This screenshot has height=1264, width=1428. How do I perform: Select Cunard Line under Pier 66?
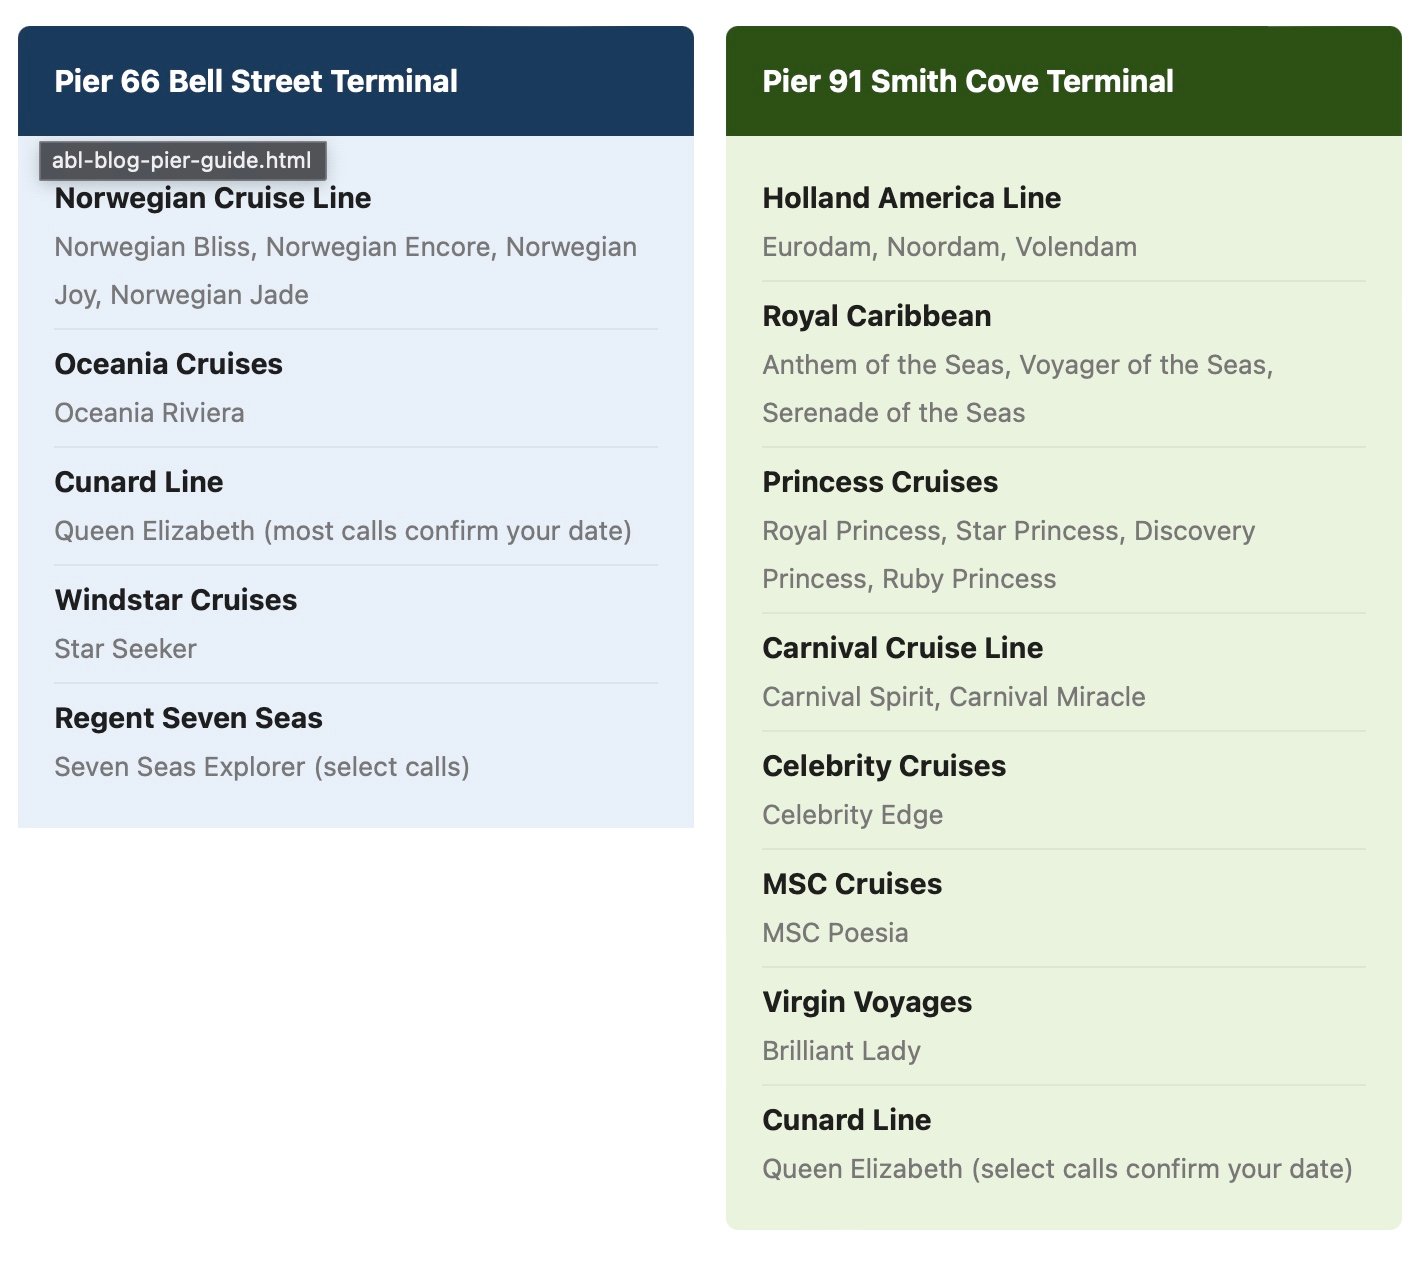139,482
